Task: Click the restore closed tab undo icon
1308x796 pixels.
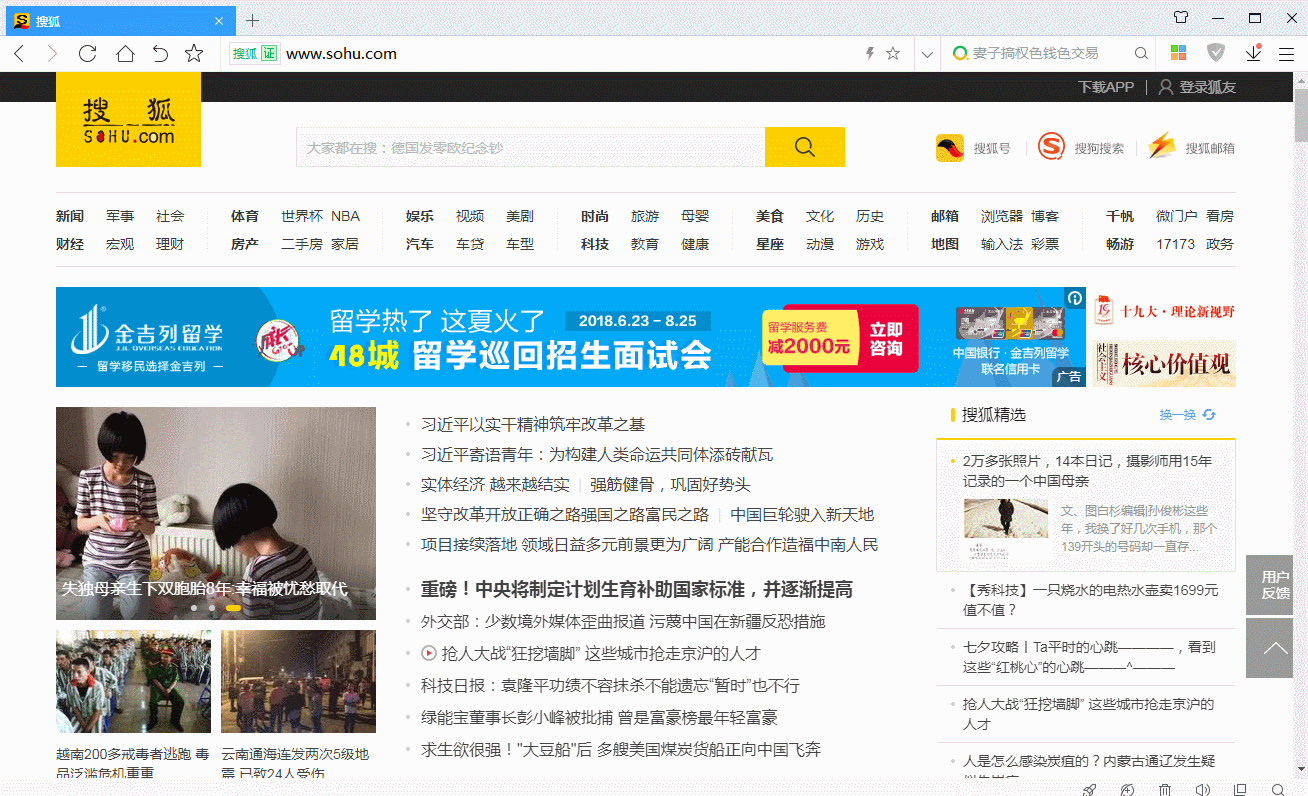Action: (160, 54)
